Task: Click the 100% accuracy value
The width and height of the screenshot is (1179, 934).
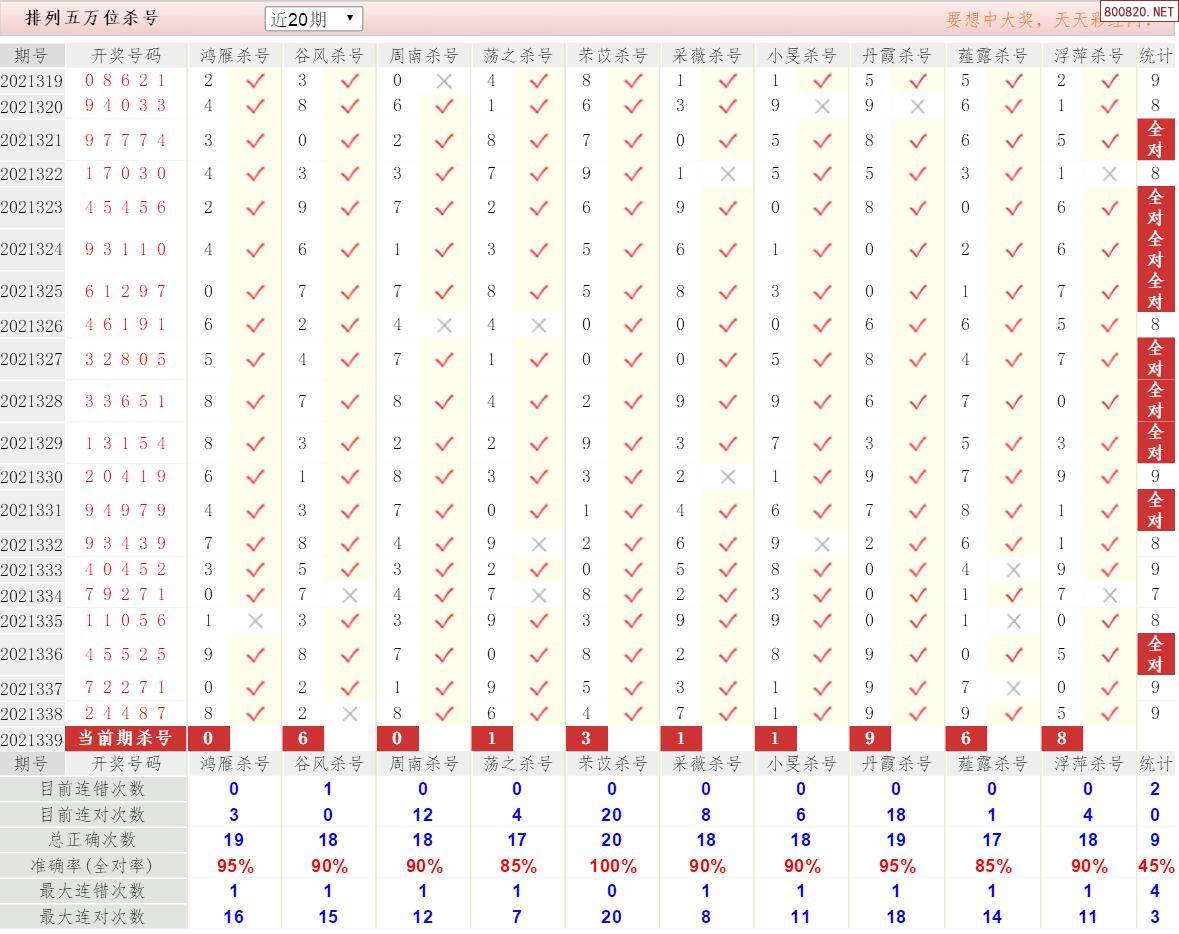Action: click(613, 866)
